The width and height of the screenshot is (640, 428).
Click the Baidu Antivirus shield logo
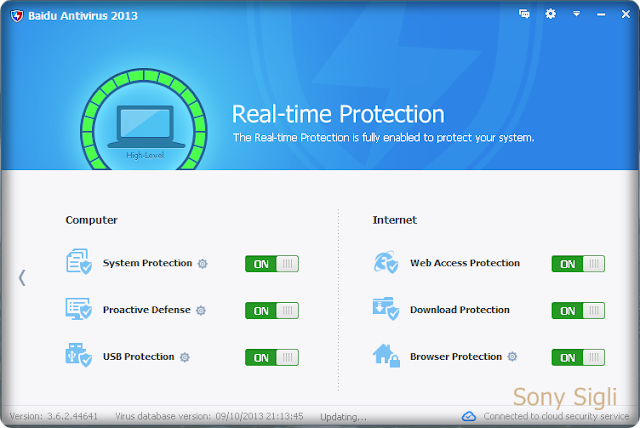tap(17, 16)
